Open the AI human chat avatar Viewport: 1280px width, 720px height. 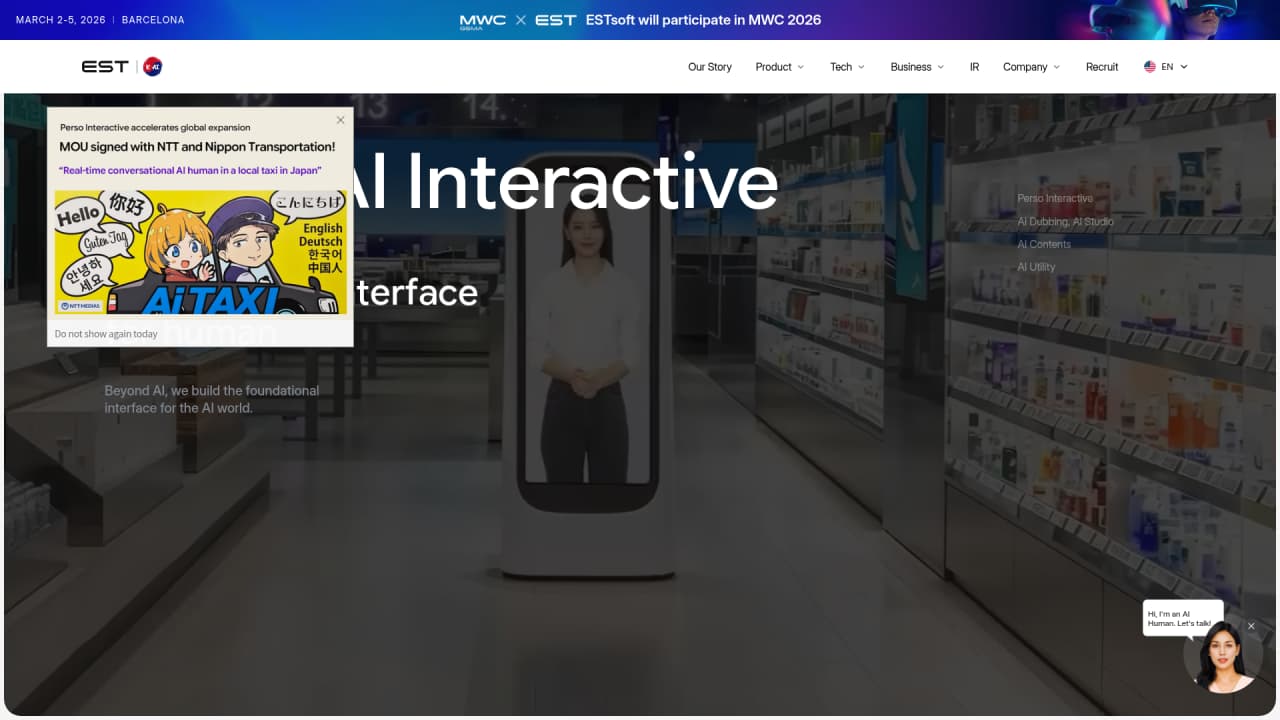point(1222,657)
